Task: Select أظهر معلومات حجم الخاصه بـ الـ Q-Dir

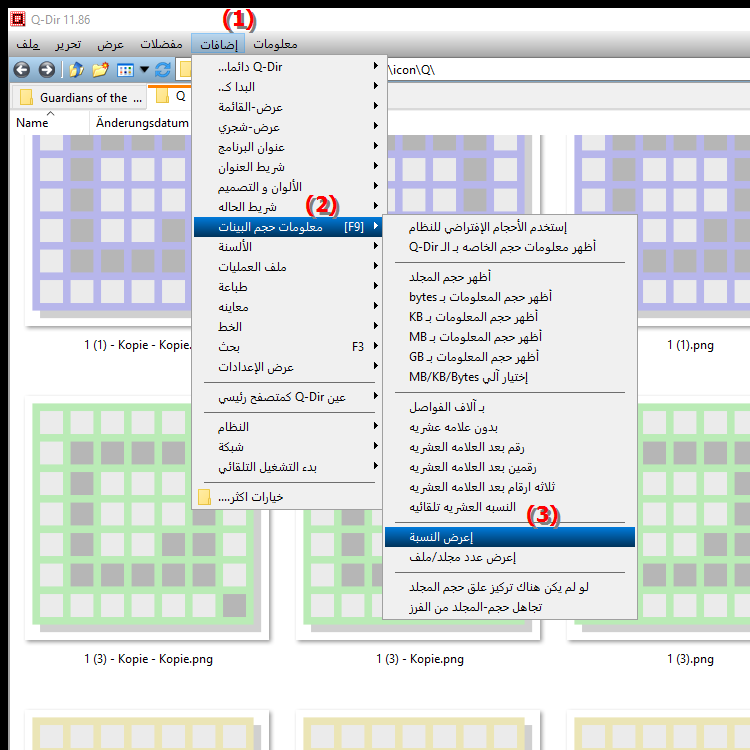Action: 510,247
